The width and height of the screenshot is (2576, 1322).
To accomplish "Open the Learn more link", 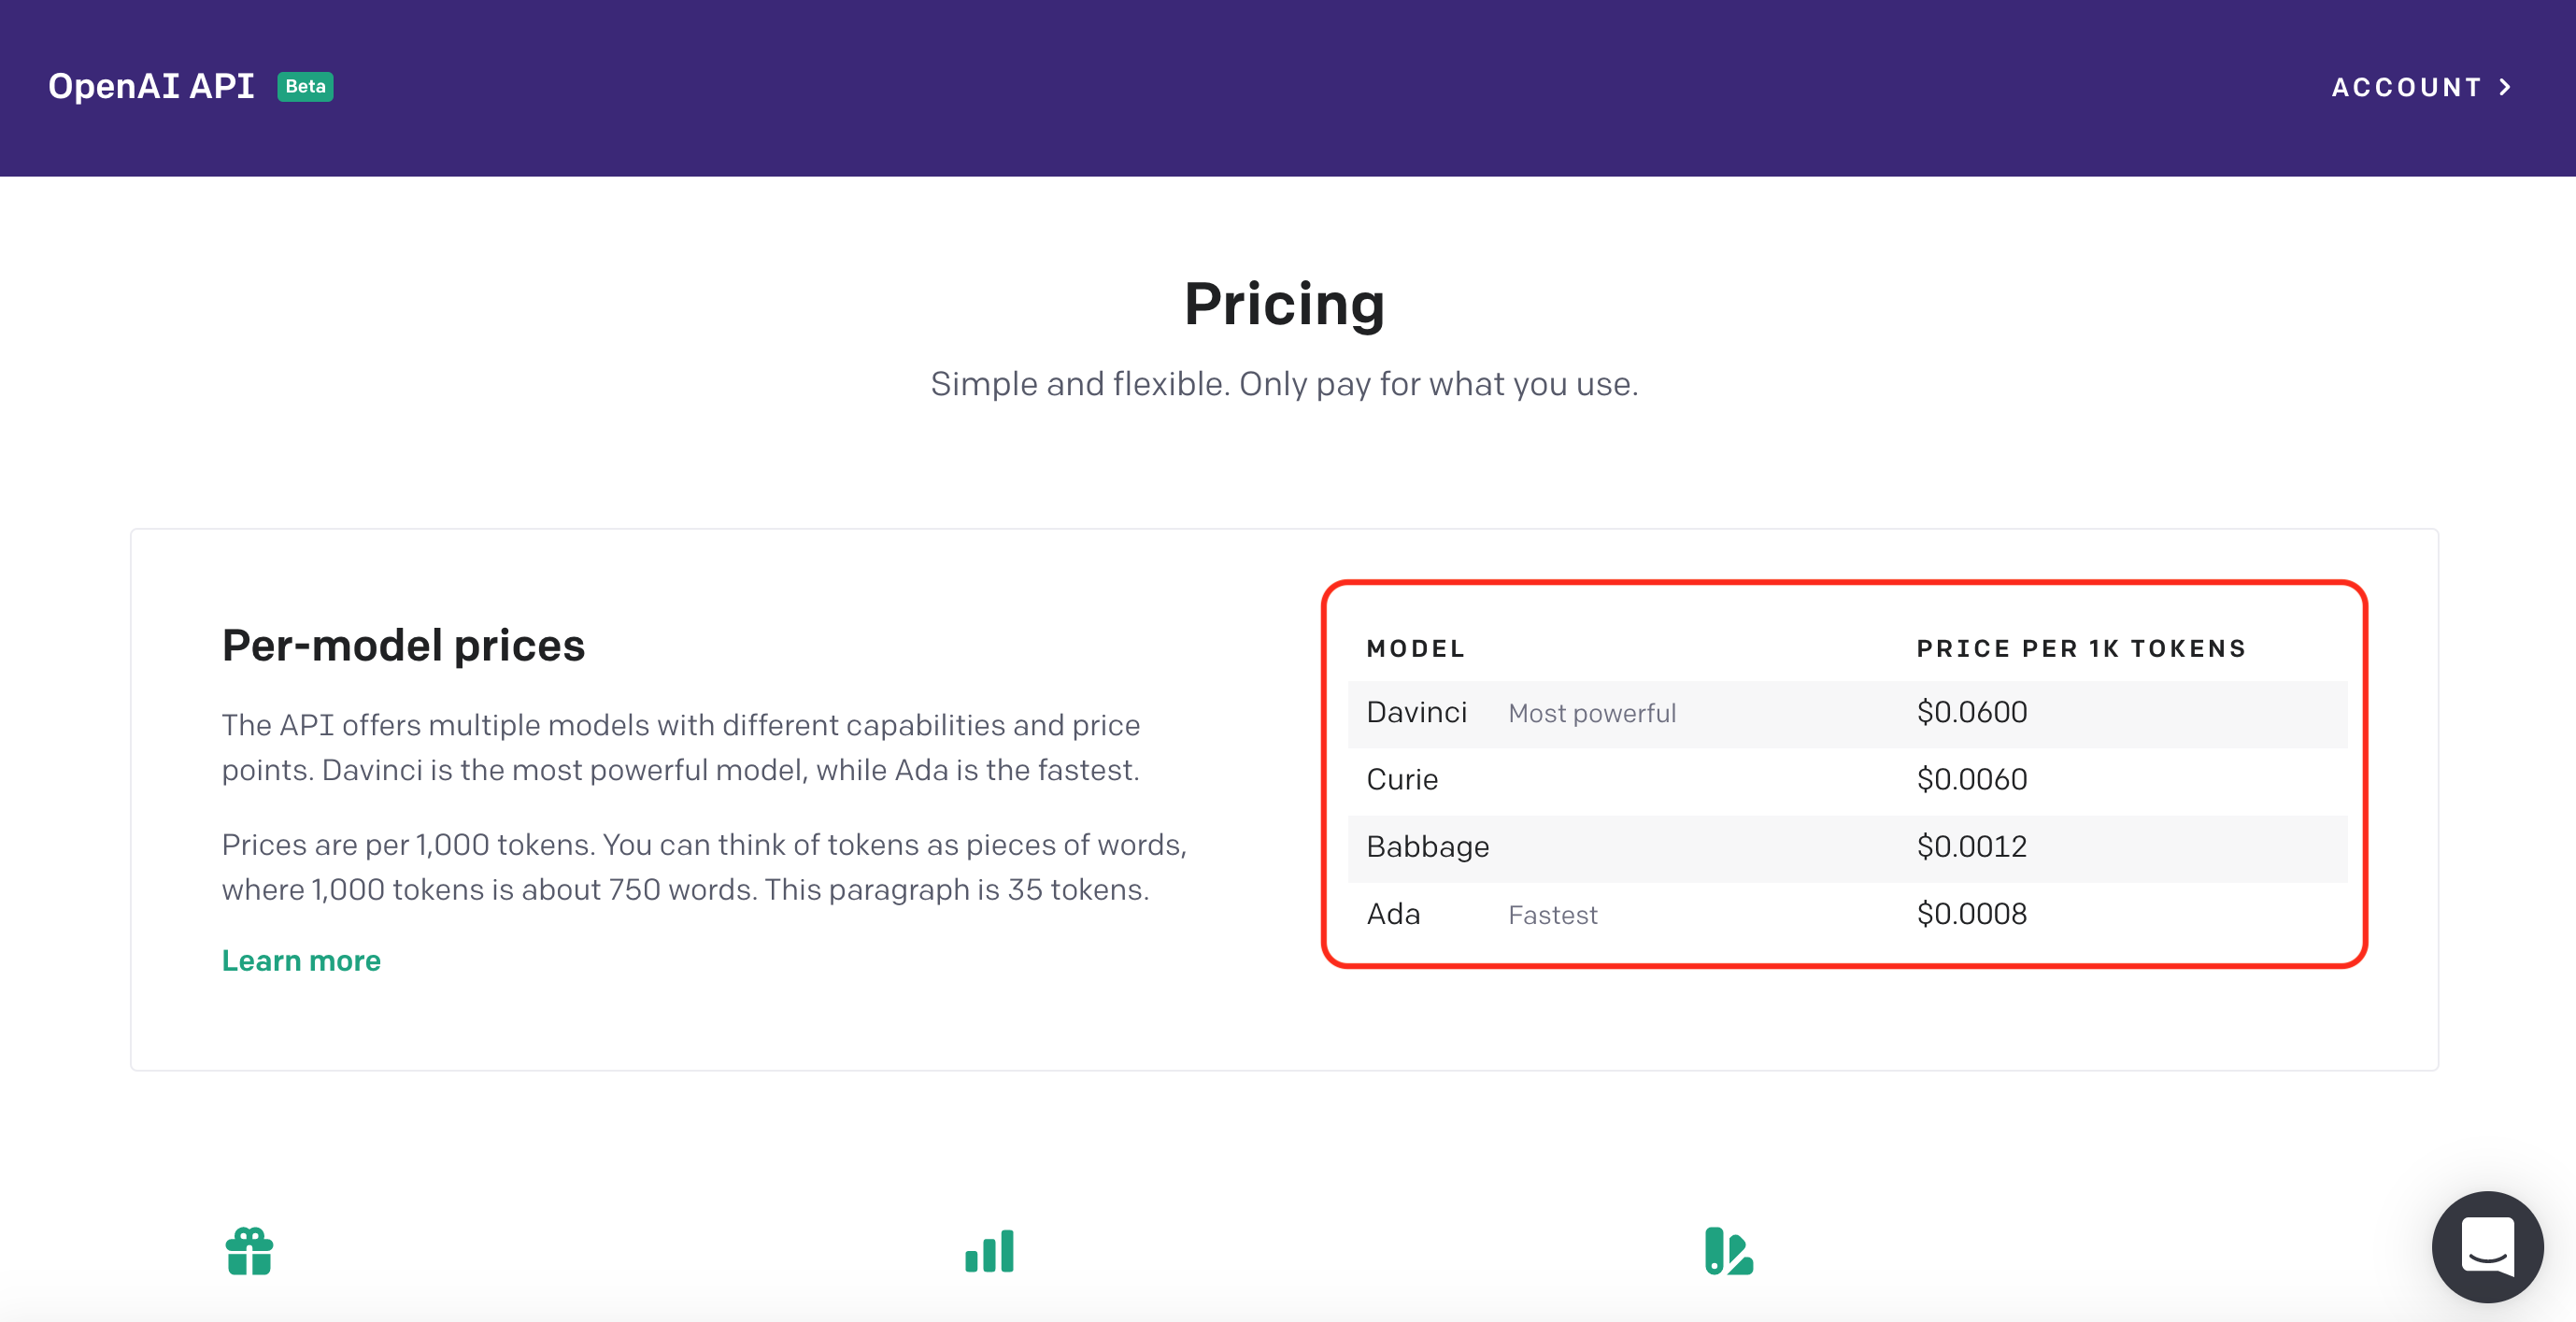I will point(301,960).
